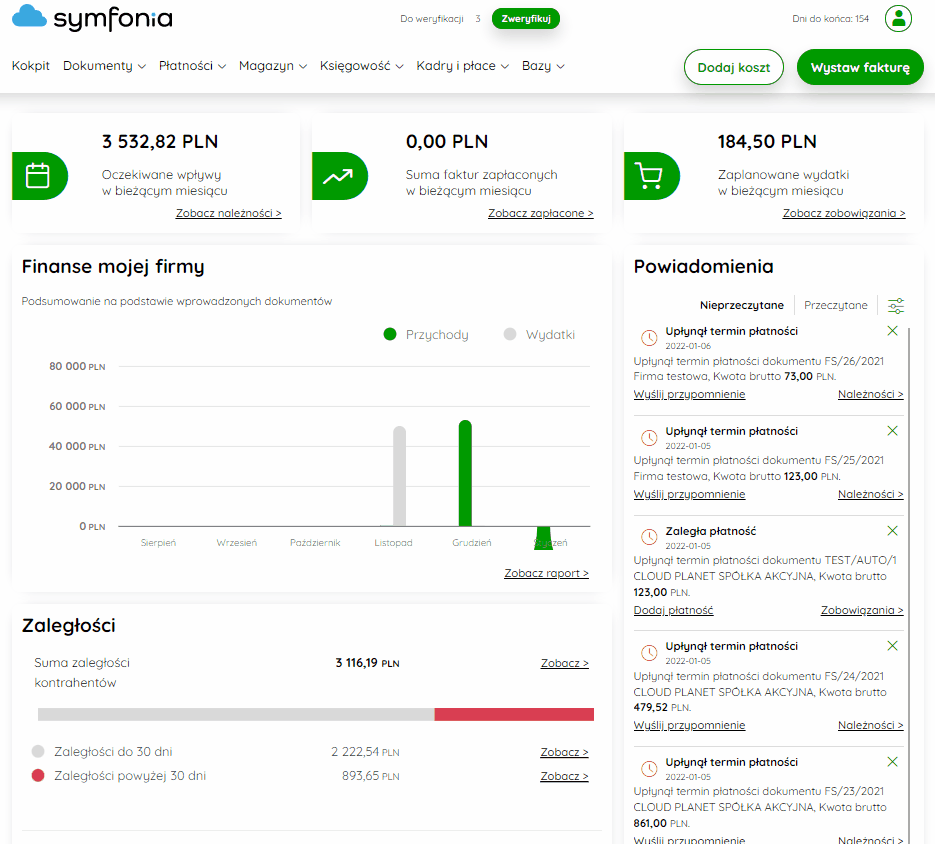
Task: Dismiss the FS/25/2021 notification with X
Action: (892, 431)
